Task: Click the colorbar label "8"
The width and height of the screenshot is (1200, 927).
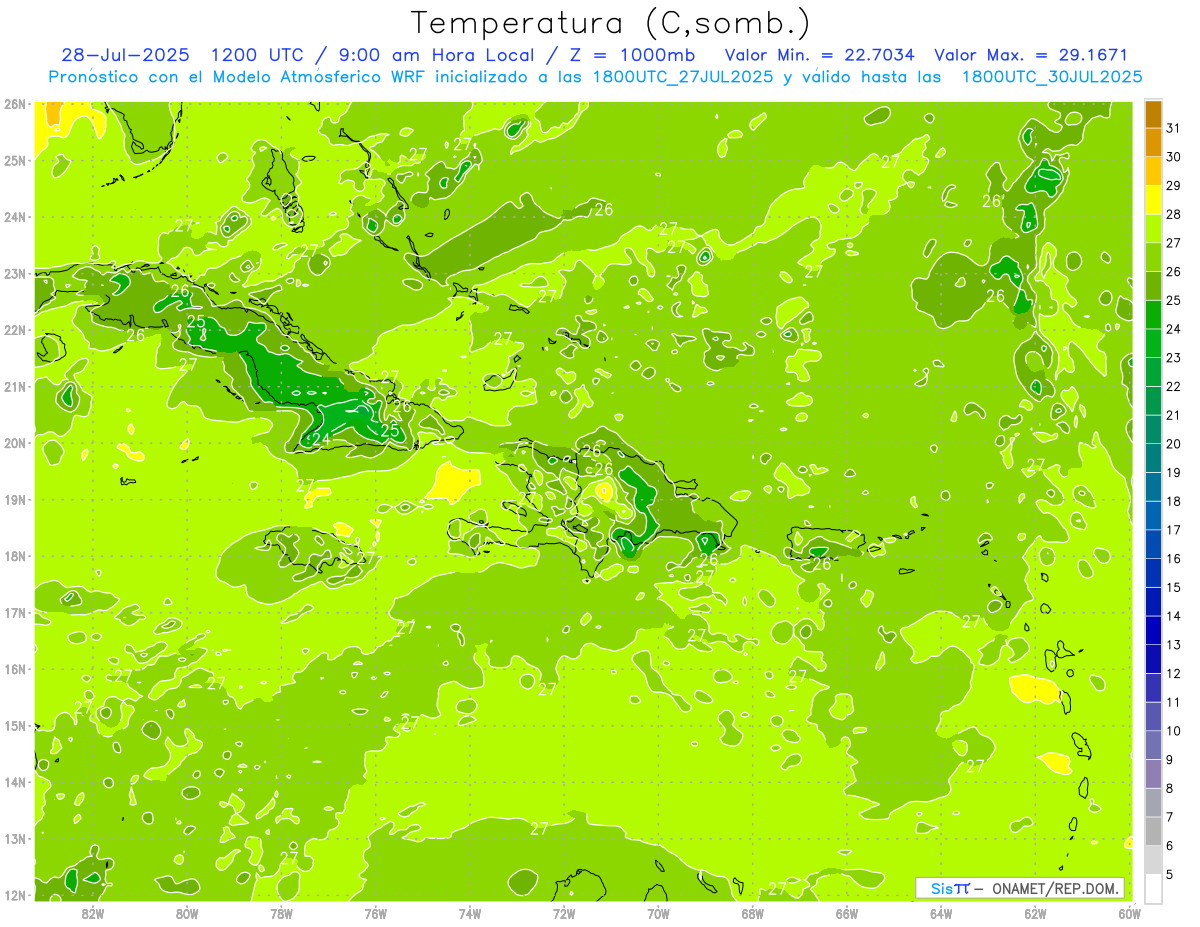Action: pyautogui.click(x=1170, y=788)
